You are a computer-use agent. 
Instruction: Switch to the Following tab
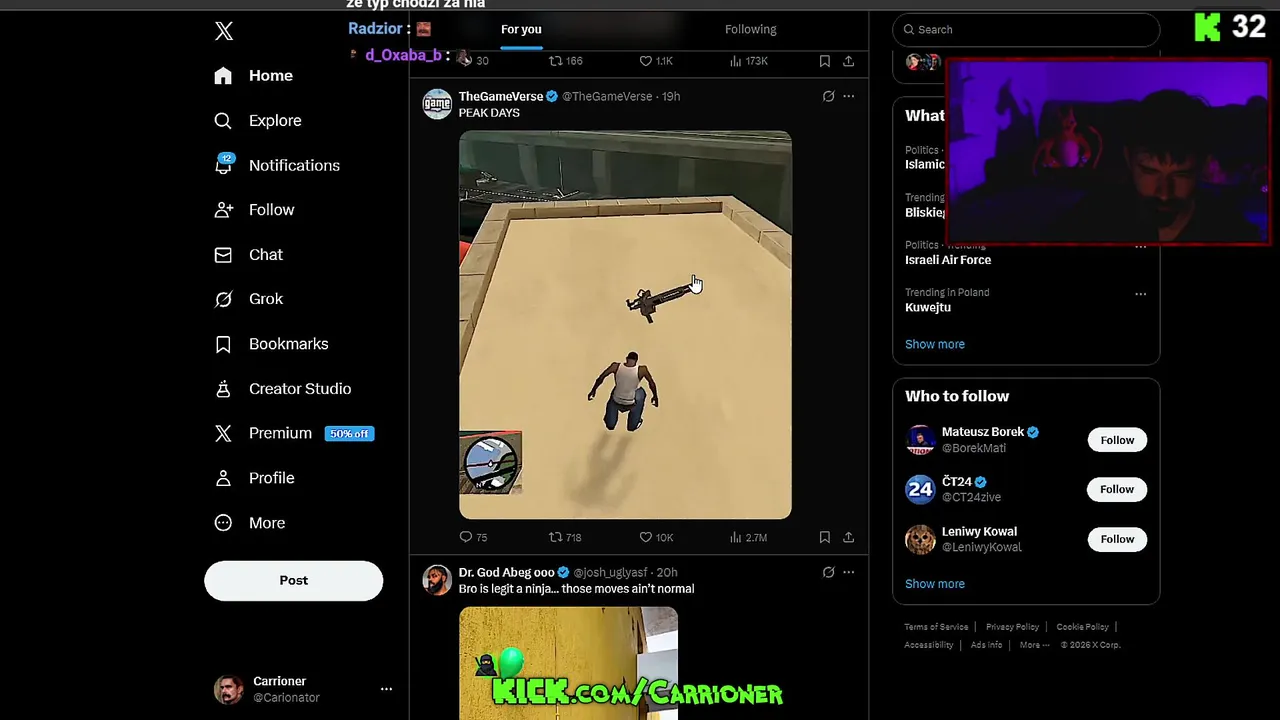click(750, 29)
